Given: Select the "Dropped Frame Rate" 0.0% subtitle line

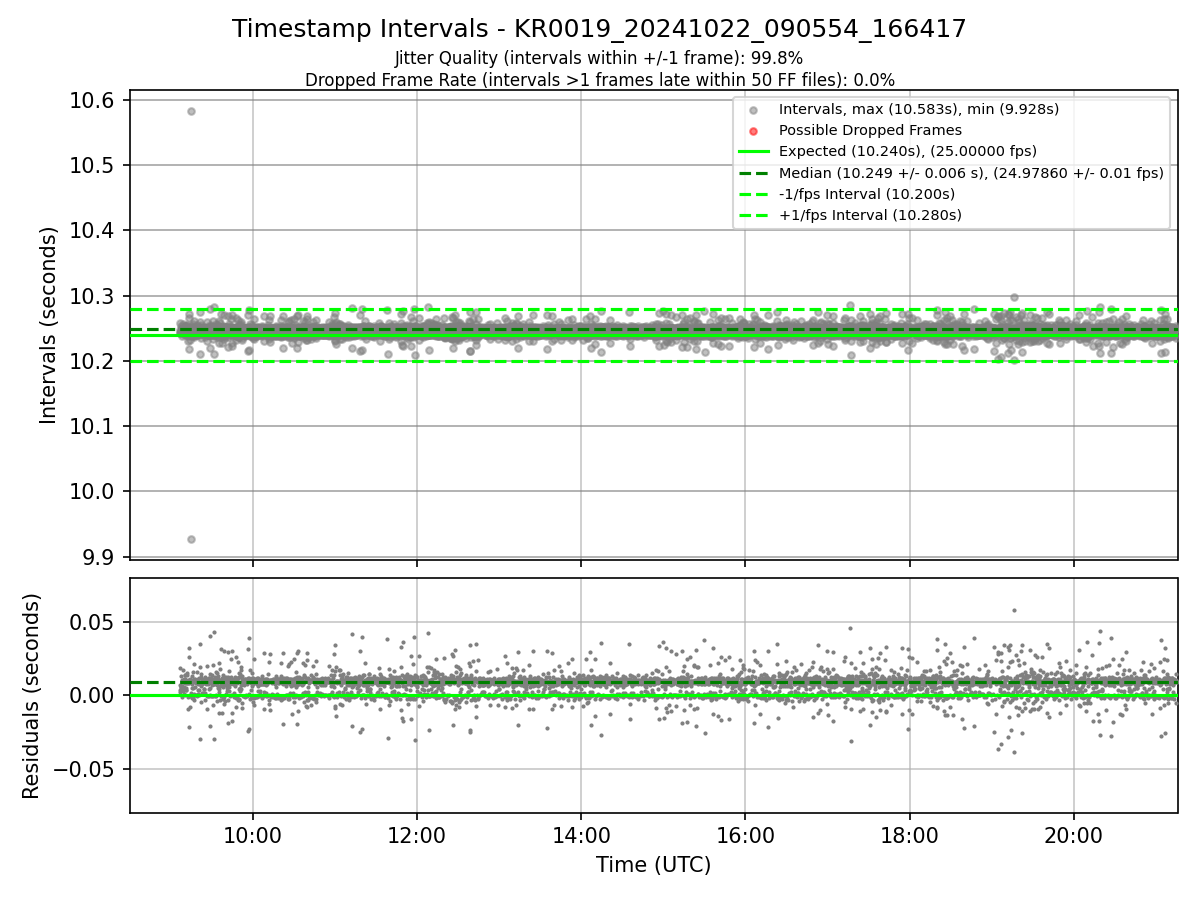Looking at the screenshot, I should (x=599, y=80).
